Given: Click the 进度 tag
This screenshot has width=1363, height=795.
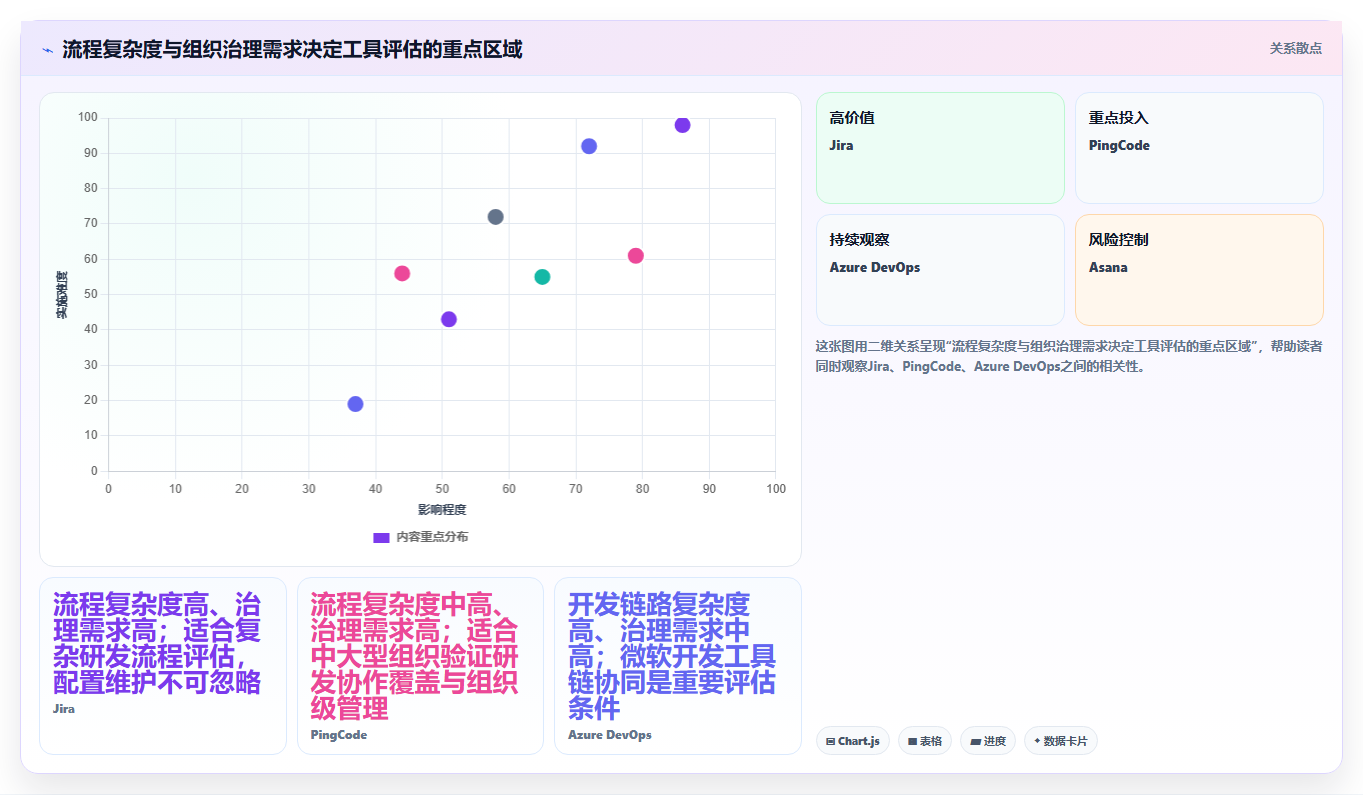Looking at the screenshot, I should click(988, 741).
